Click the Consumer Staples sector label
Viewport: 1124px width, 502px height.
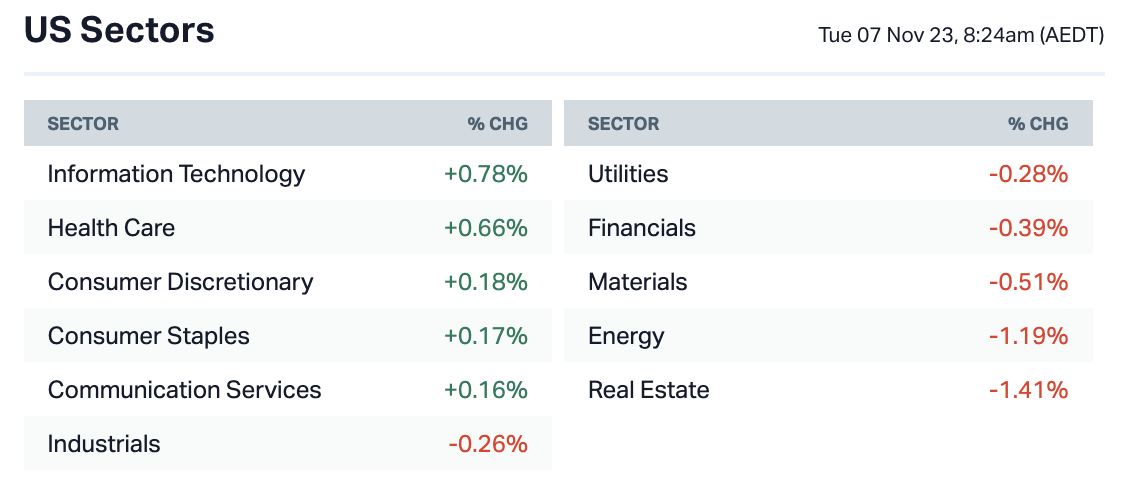pyautogui.click(x=148, y=336)
